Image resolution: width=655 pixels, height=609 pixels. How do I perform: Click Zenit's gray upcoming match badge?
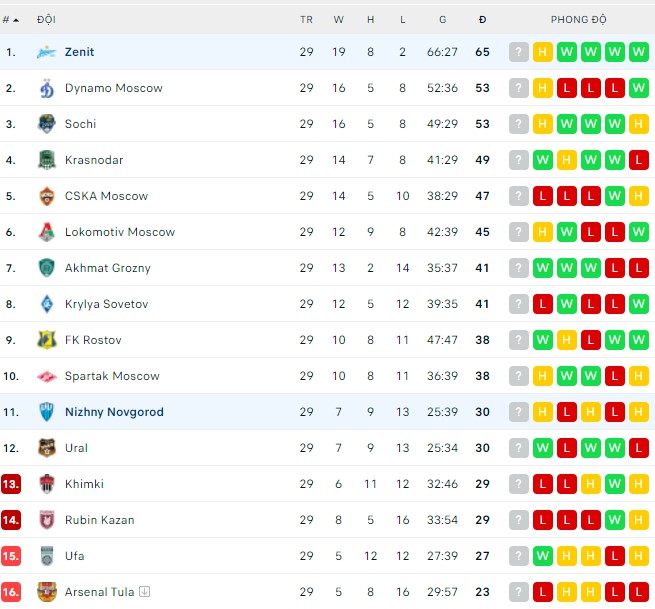[x=519, y=52]
